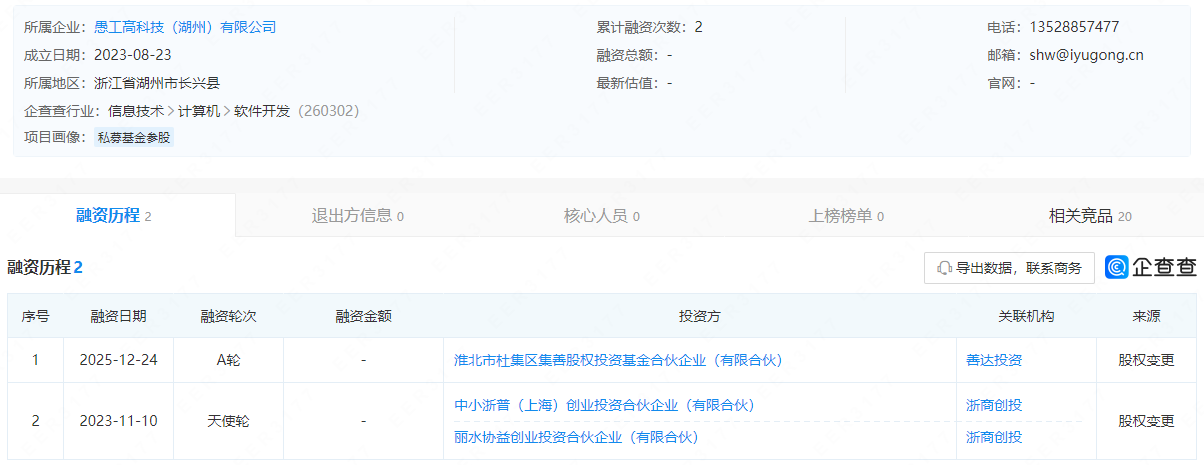1204x465 pixels.
Task: Click the date 2023-11-10 cell
Action: (118, 421)
